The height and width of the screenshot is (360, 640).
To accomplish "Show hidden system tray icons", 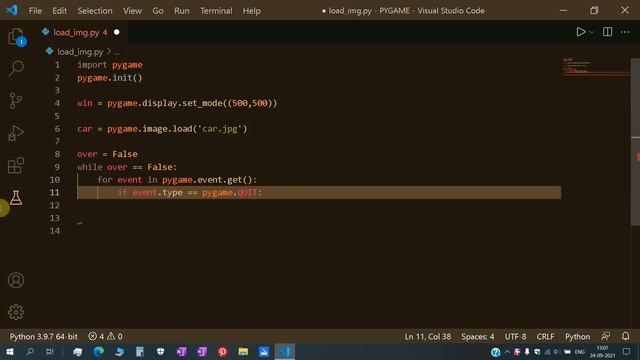I will point(507,351).
